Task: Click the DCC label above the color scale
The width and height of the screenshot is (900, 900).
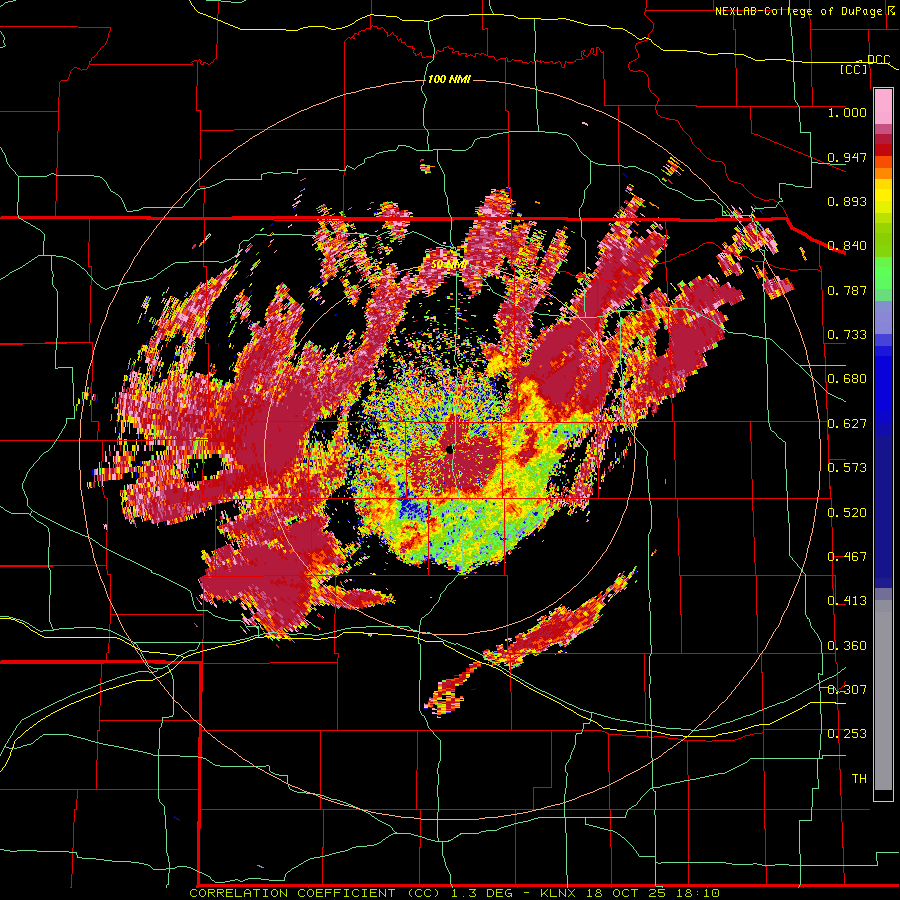Action: point(878,60)
